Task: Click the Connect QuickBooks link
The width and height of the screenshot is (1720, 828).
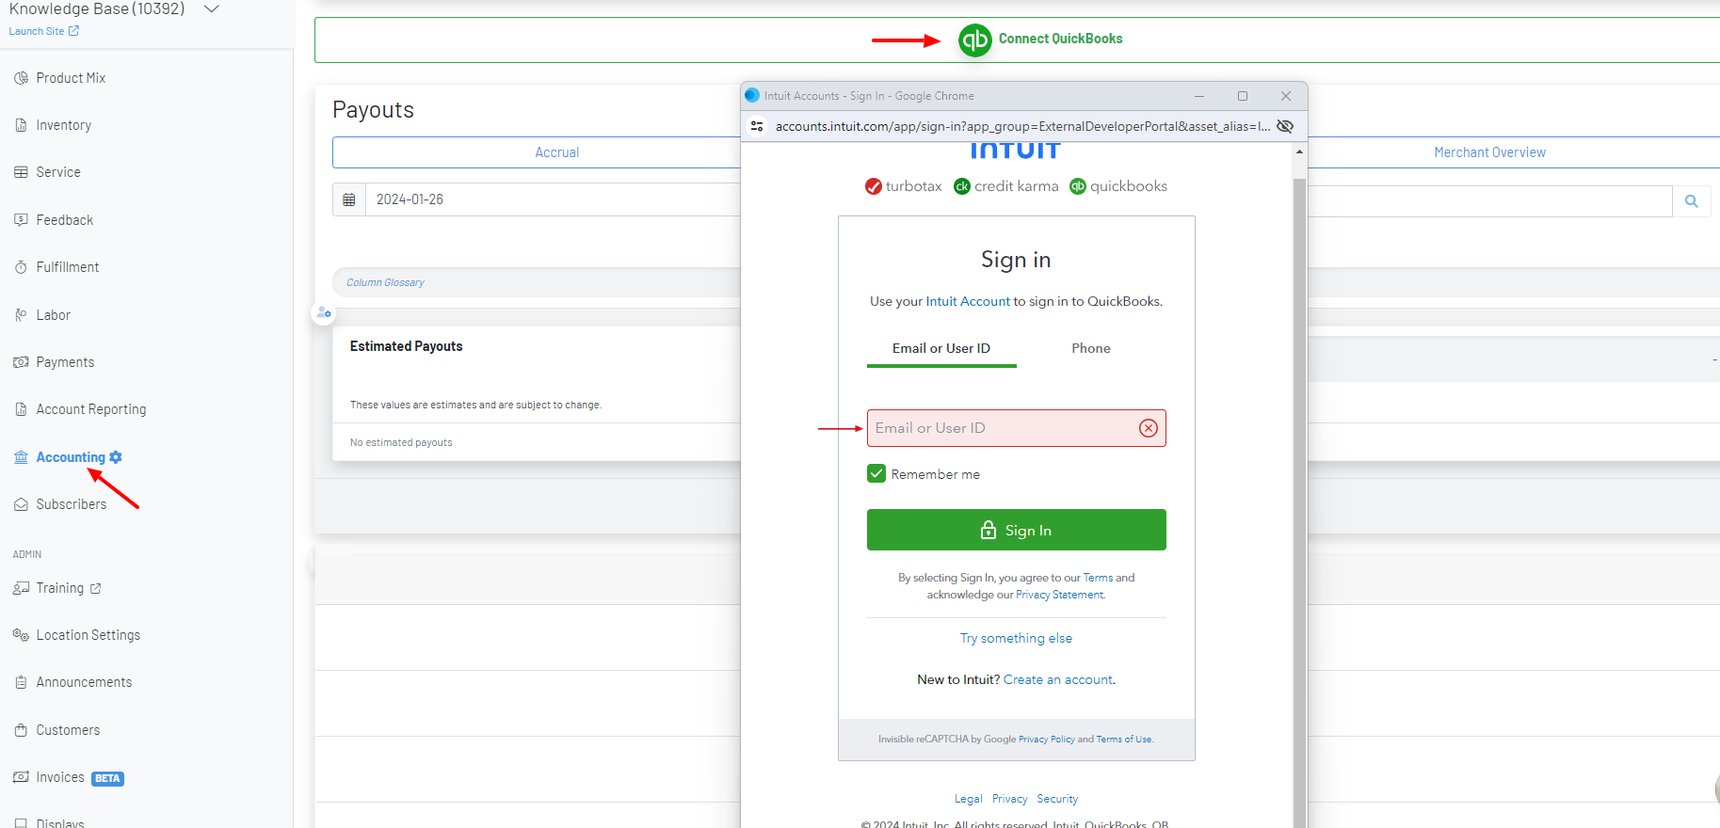Action: coord(1060,39)
